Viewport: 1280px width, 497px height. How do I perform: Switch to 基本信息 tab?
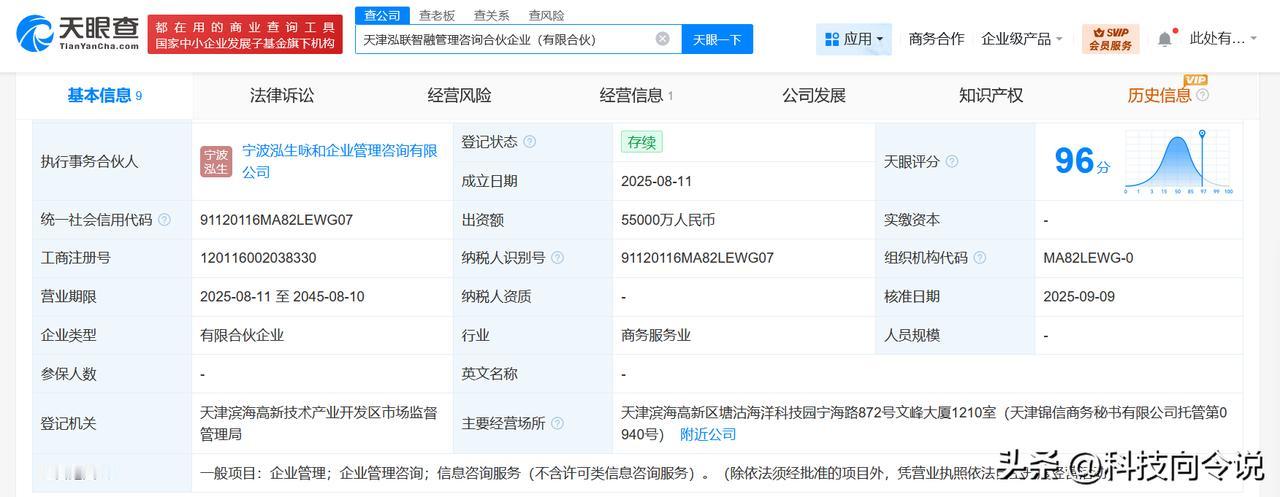click(105, 95)
